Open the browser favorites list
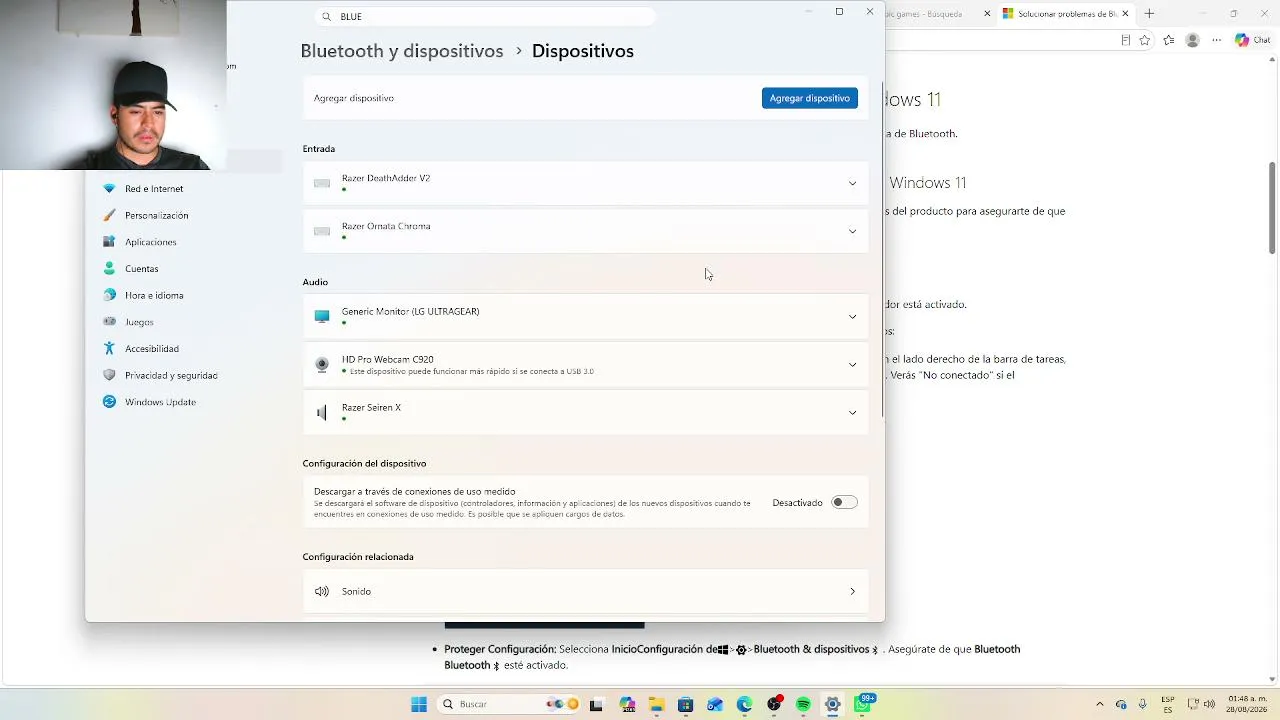 [x=1169, y=40]
